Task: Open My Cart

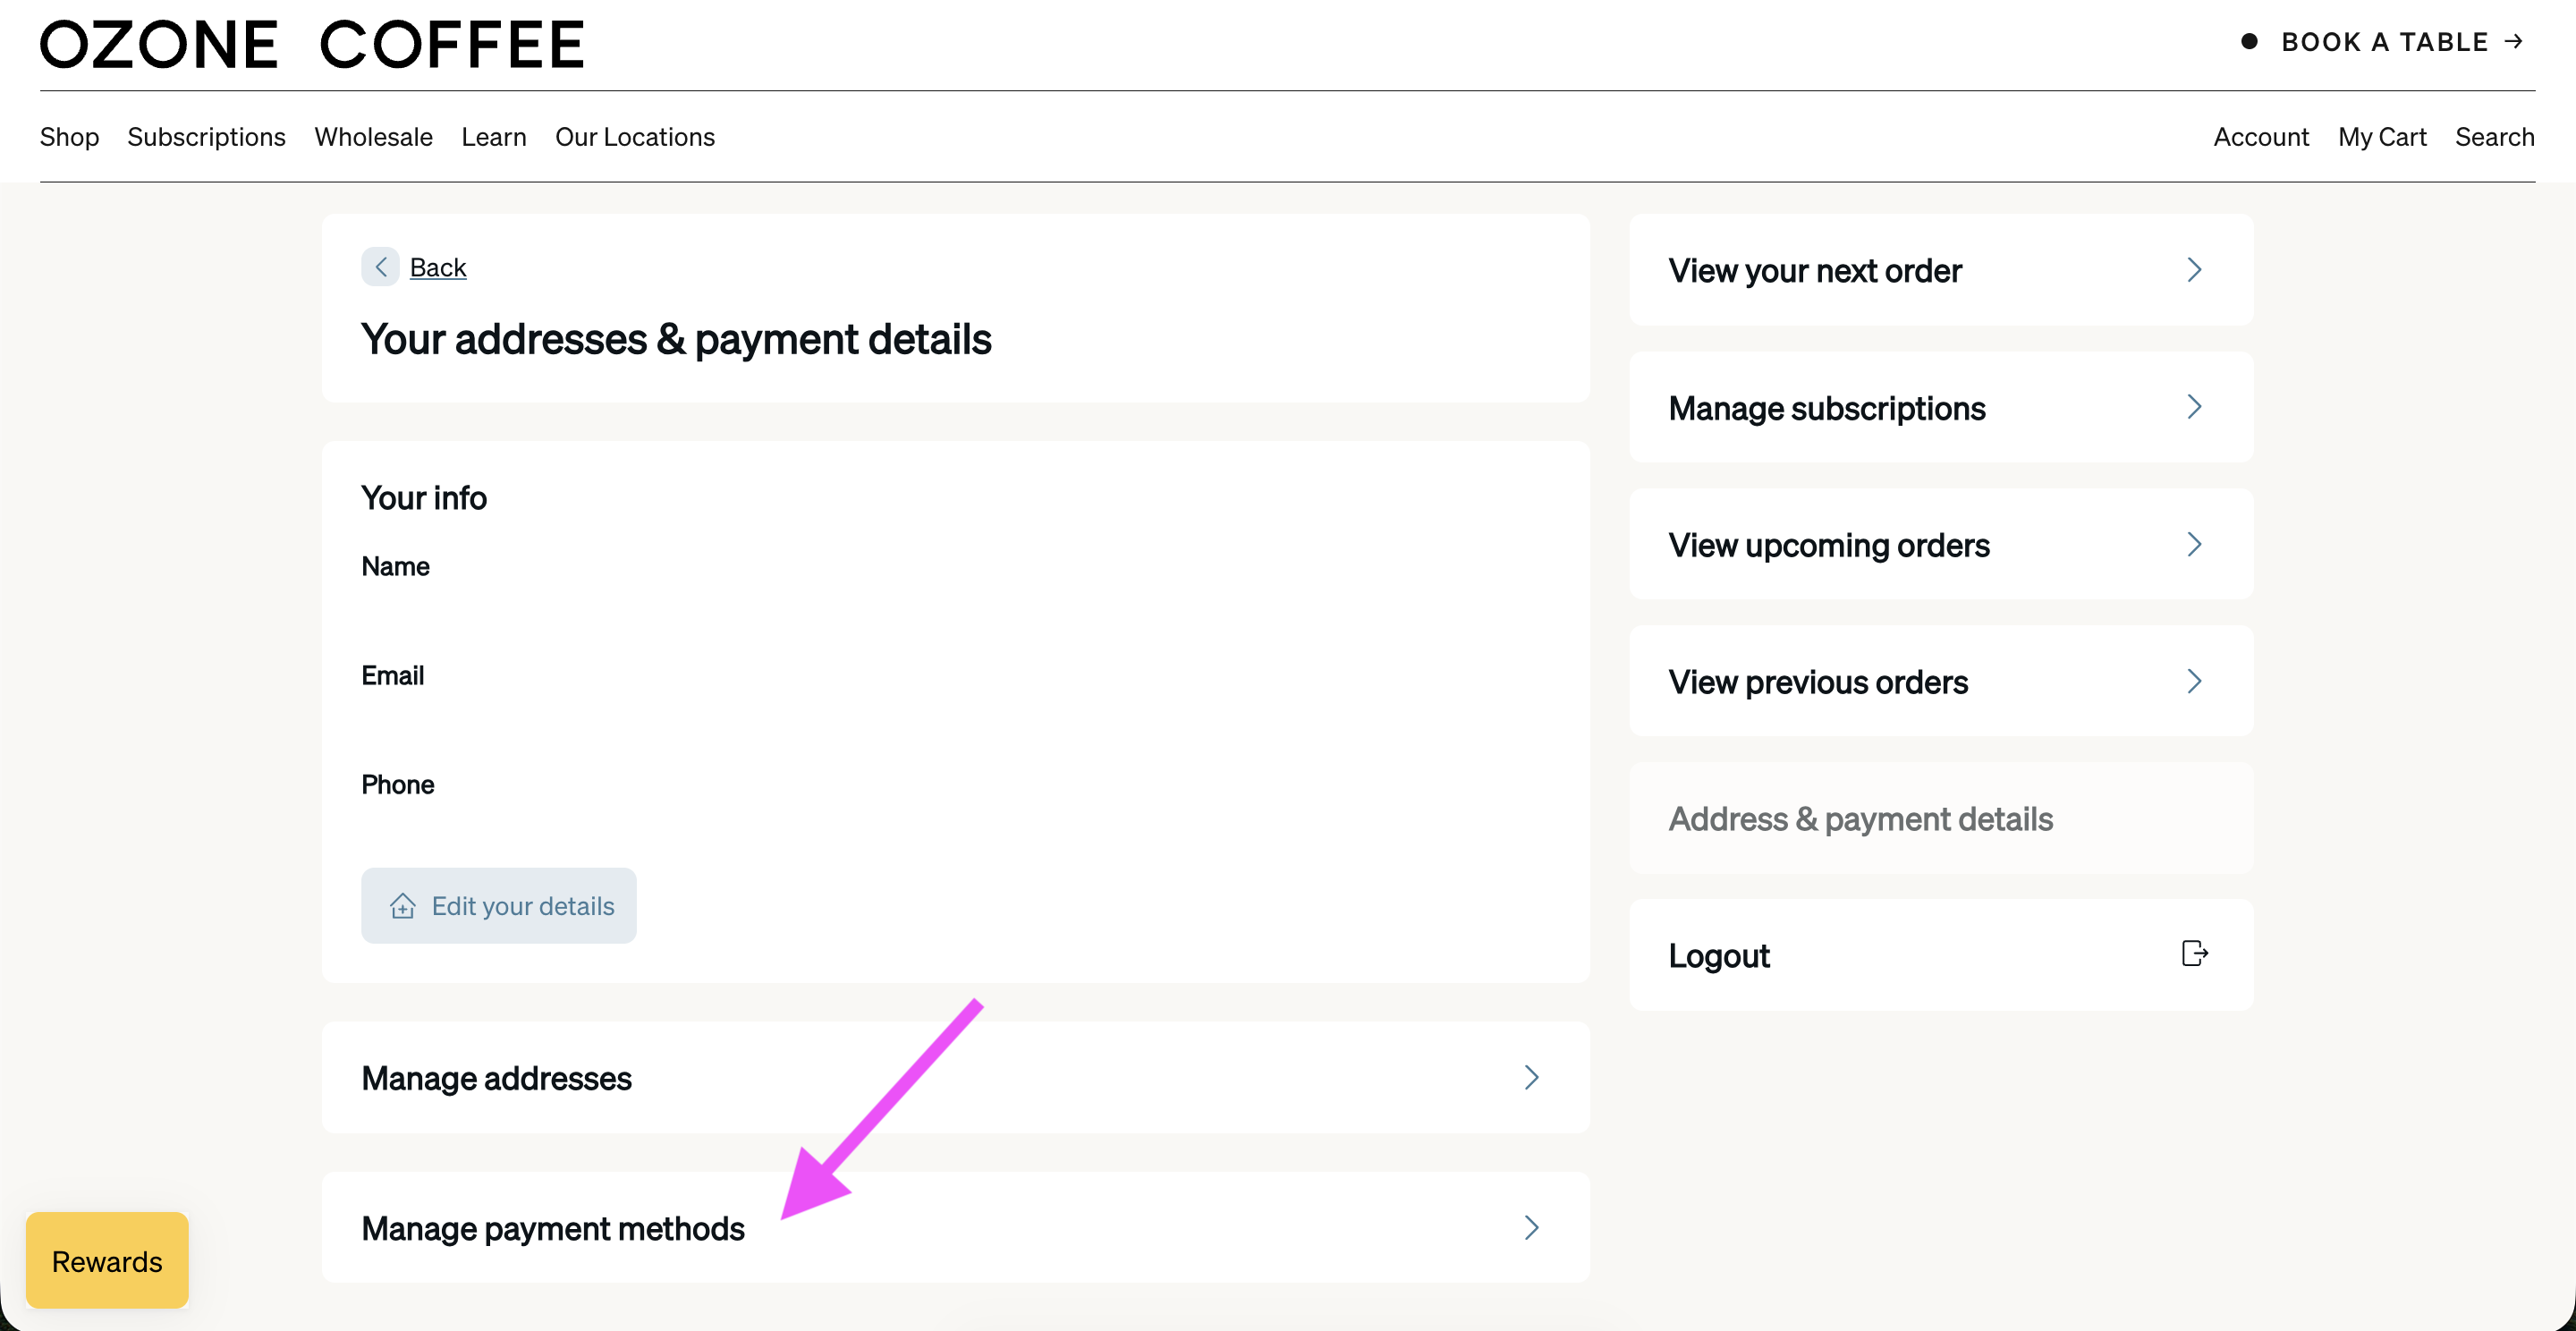Action: pos(2381,137)
